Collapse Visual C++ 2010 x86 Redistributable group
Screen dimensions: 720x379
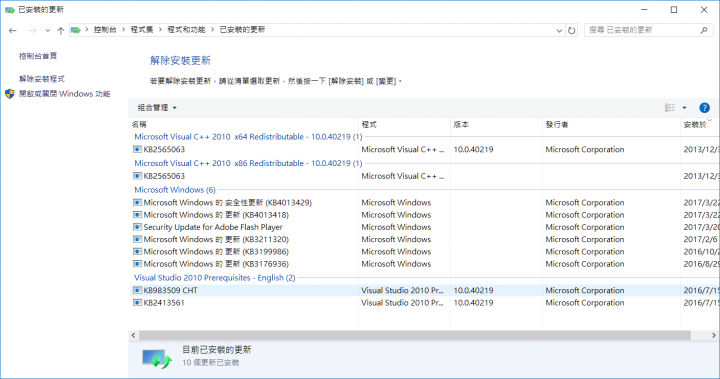248,164
